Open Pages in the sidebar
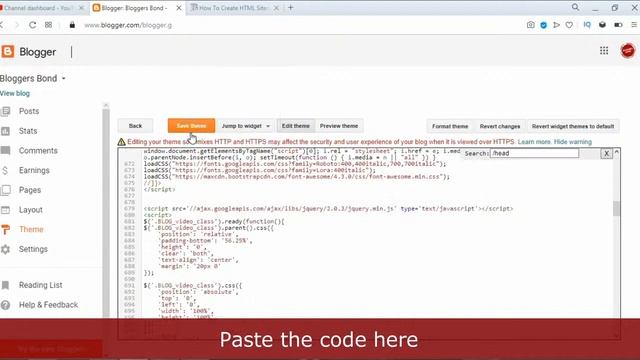The image size is (640, 360). pos(30,190)
